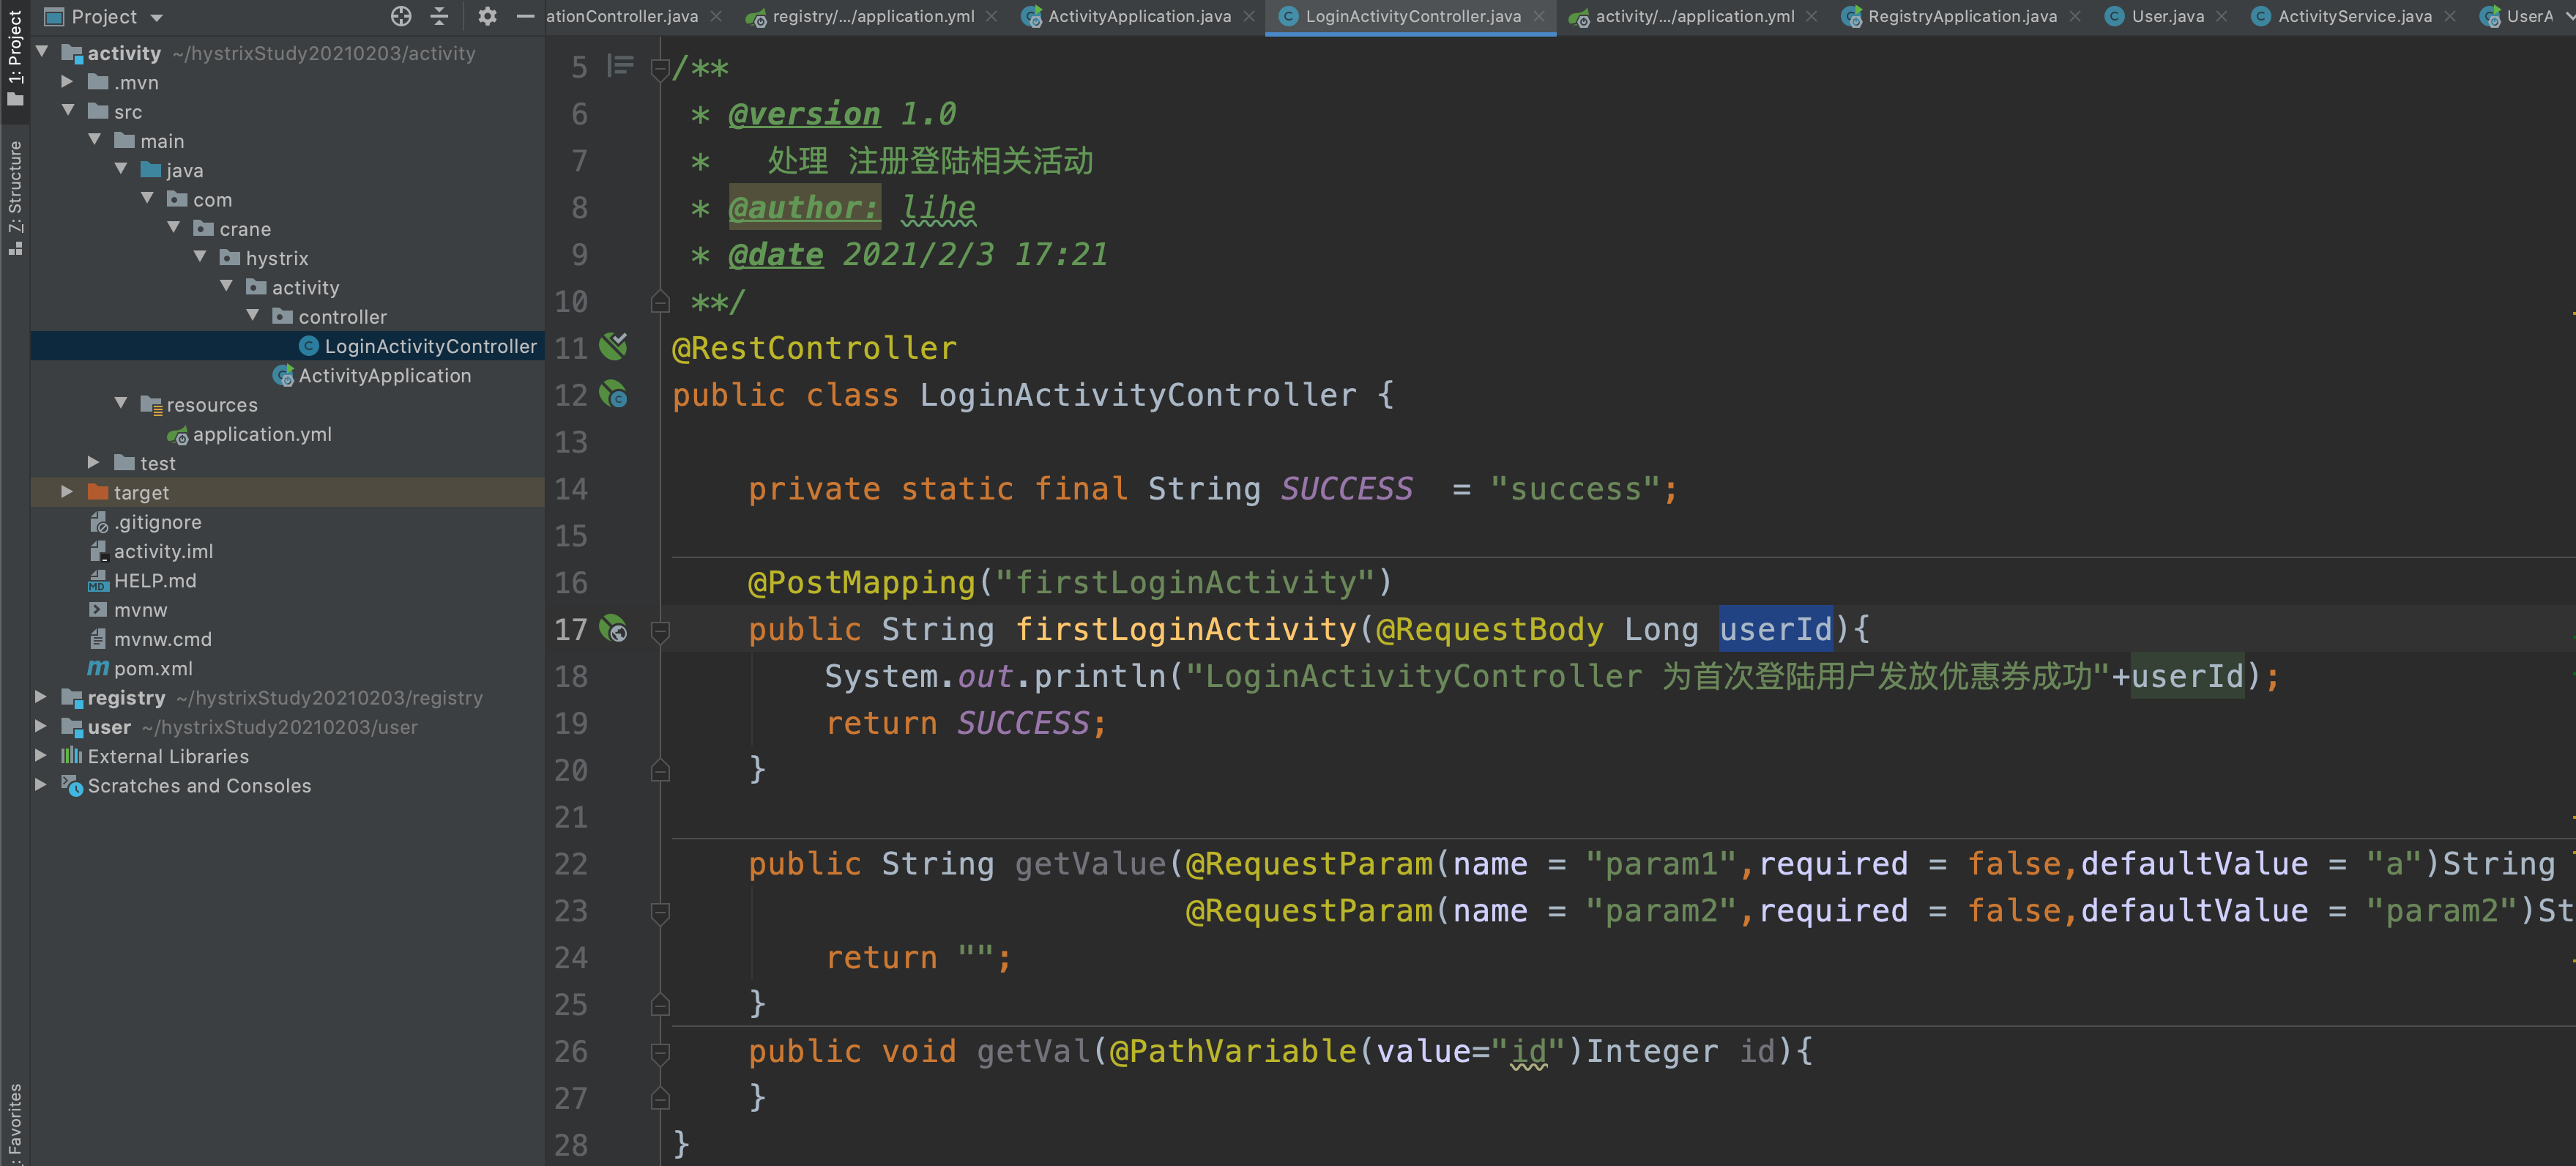
Task: Select application.yml under resources
Action: coord(261,434)
